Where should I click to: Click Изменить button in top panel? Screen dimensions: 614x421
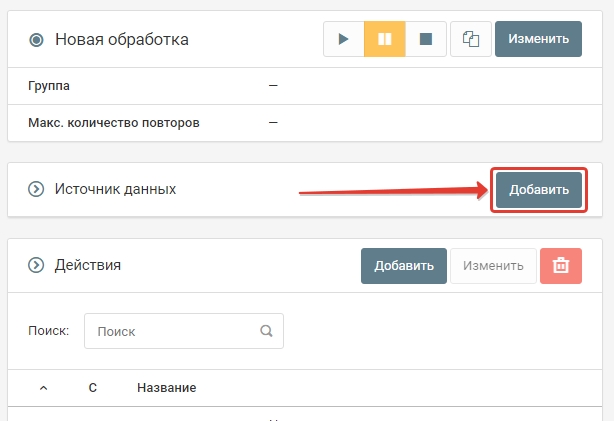539,40
